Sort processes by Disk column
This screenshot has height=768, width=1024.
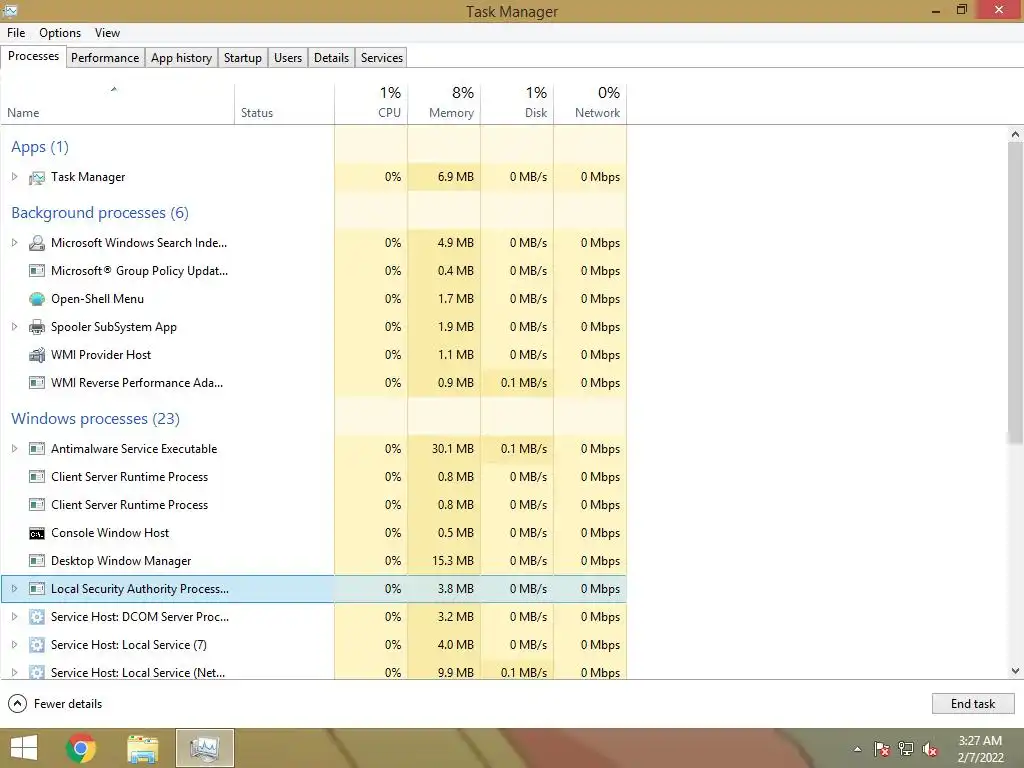pos(517,104)
